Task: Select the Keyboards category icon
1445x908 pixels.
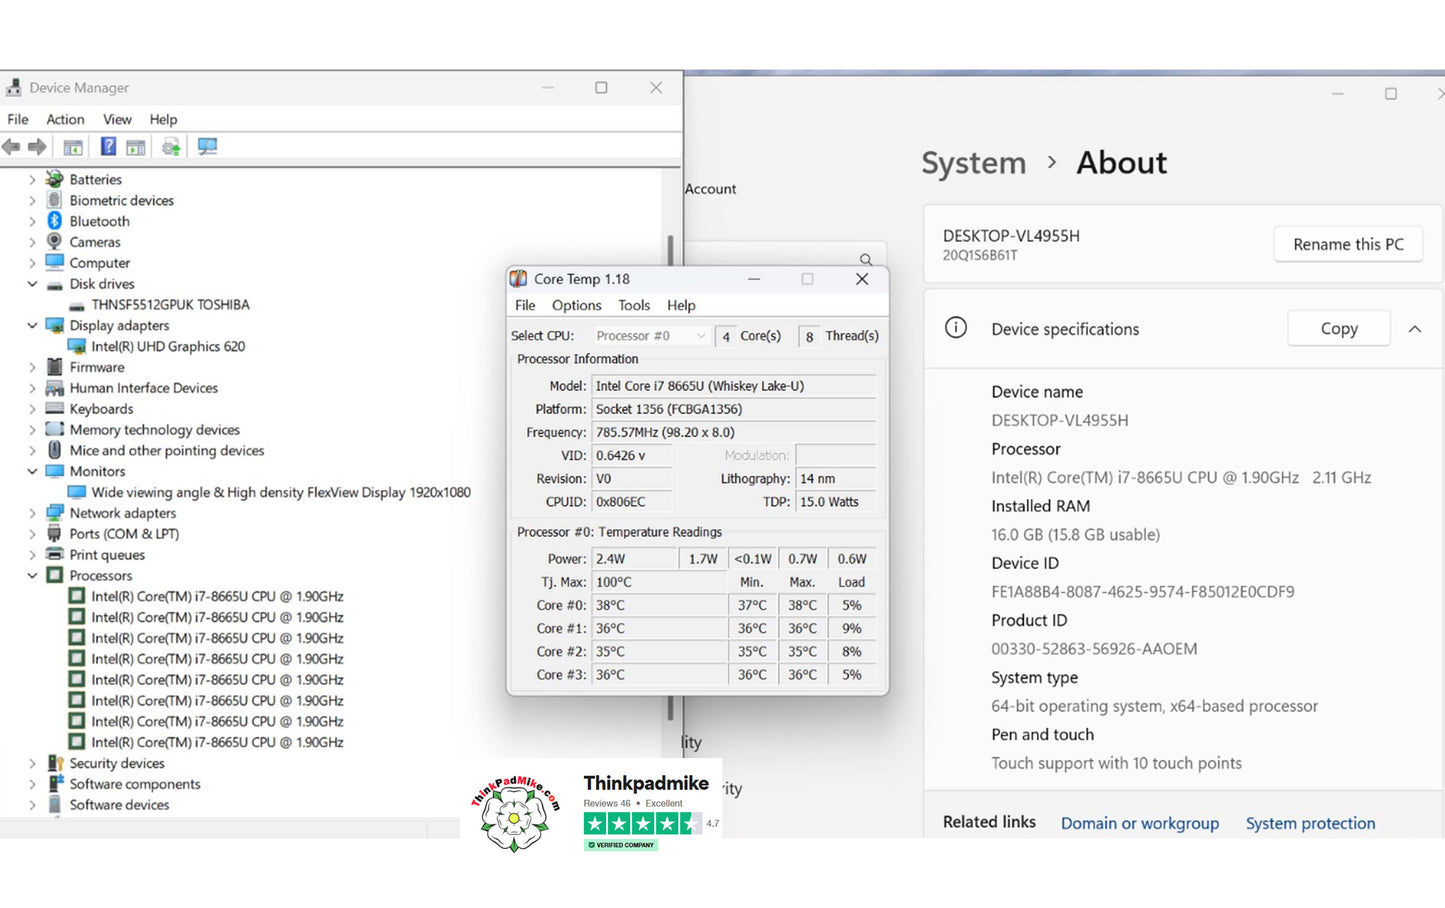Action: coord(55,408)
